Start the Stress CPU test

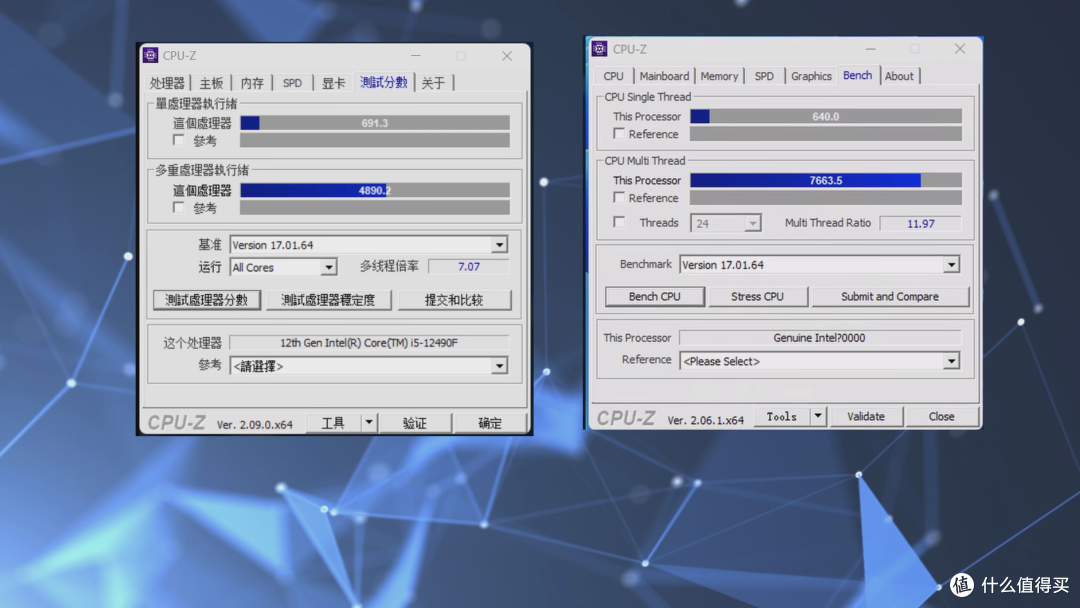pos(758,296)
